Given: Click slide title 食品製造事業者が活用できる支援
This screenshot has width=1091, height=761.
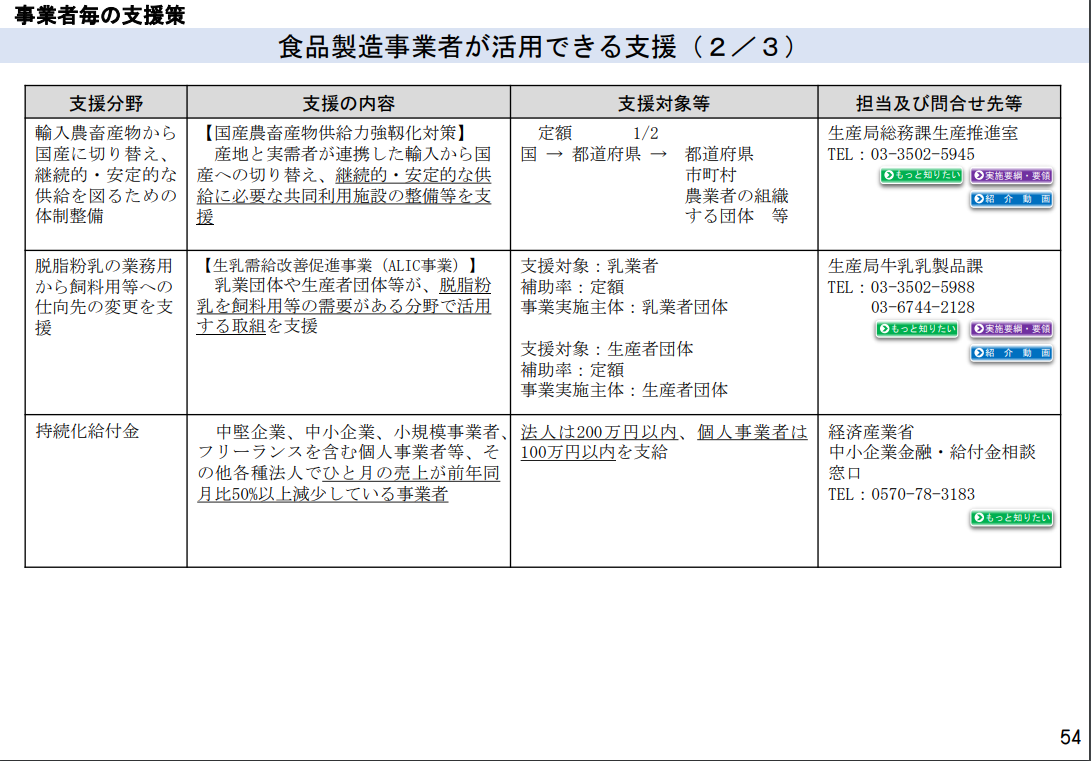Looking at the screenshot, I should pos(478,47).
